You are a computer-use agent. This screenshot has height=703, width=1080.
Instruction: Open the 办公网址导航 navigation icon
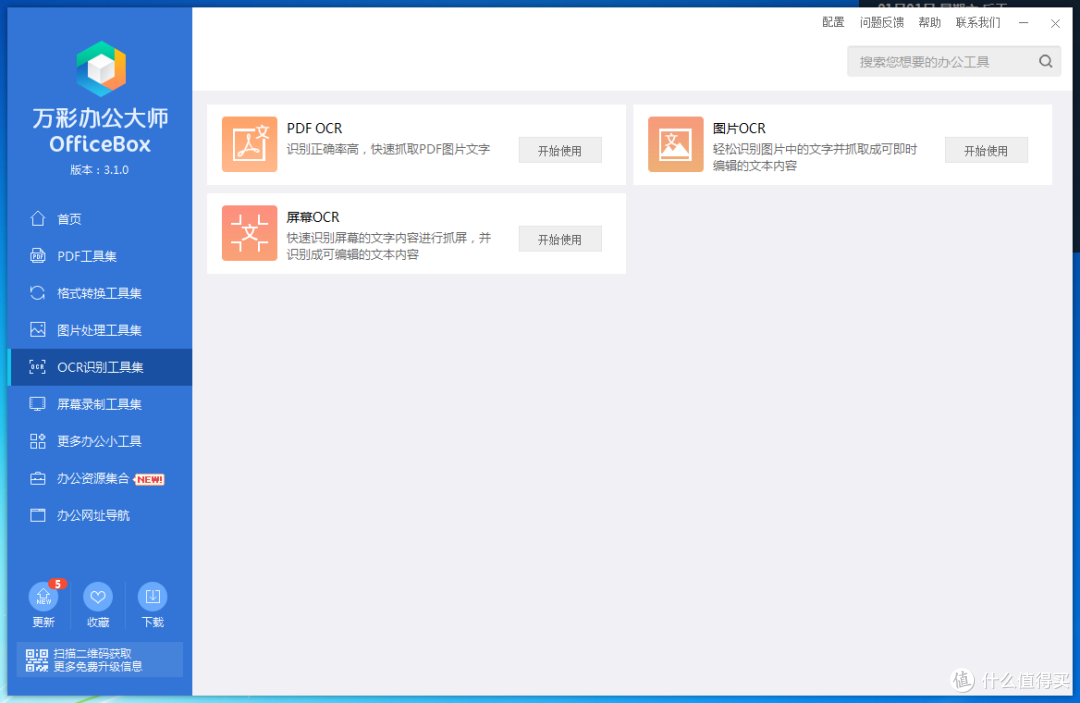point(38,515)
